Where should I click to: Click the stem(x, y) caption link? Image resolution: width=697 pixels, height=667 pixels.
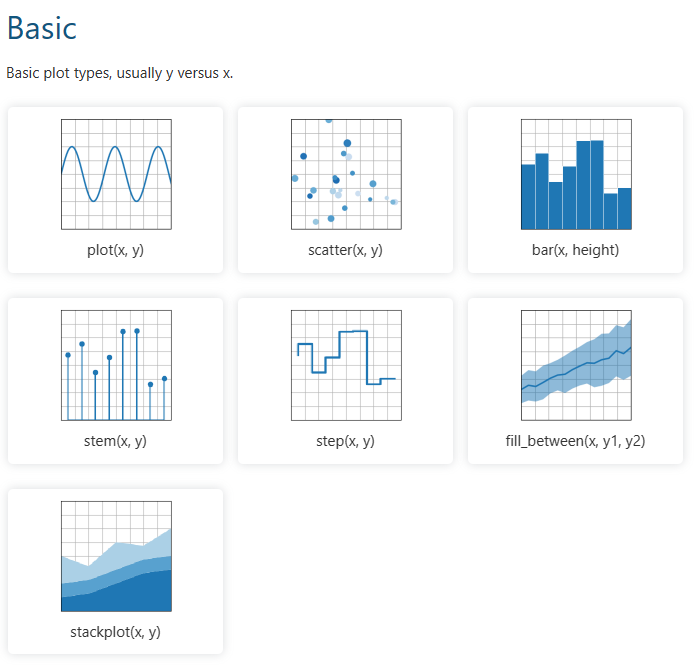(x=116, y=441)
